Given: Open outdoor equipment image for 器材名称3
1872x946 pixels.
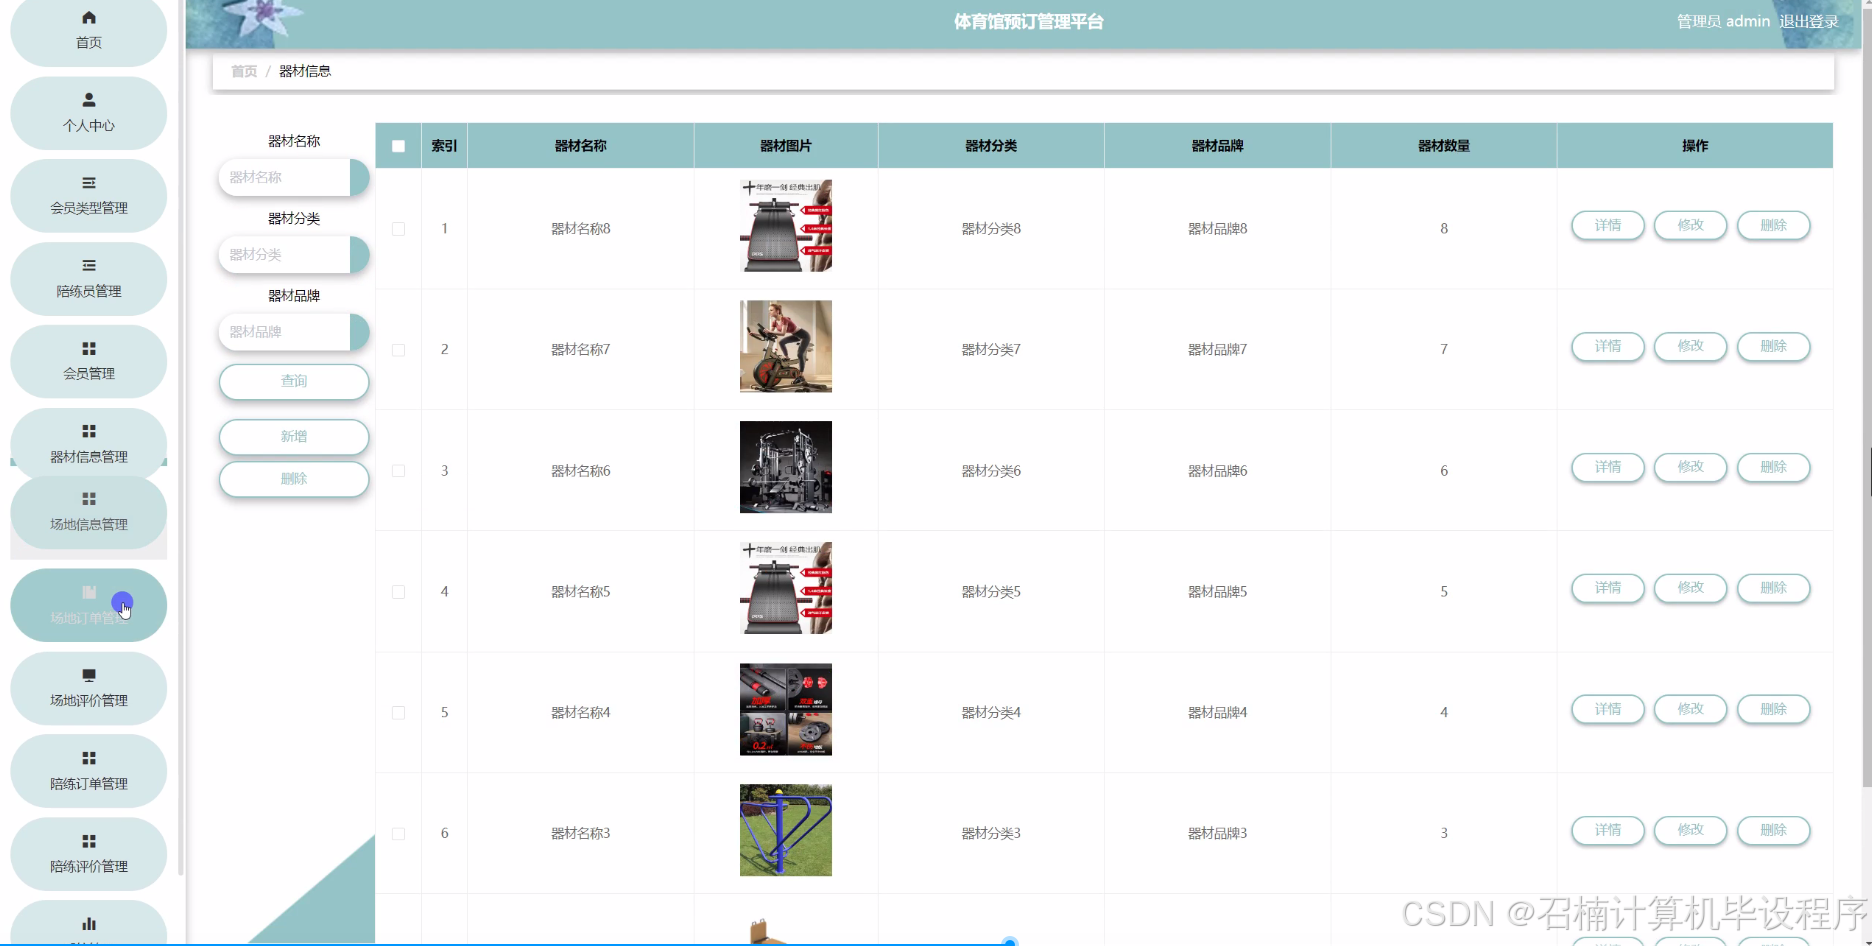Looking at the screenshot, I should 786,831.
